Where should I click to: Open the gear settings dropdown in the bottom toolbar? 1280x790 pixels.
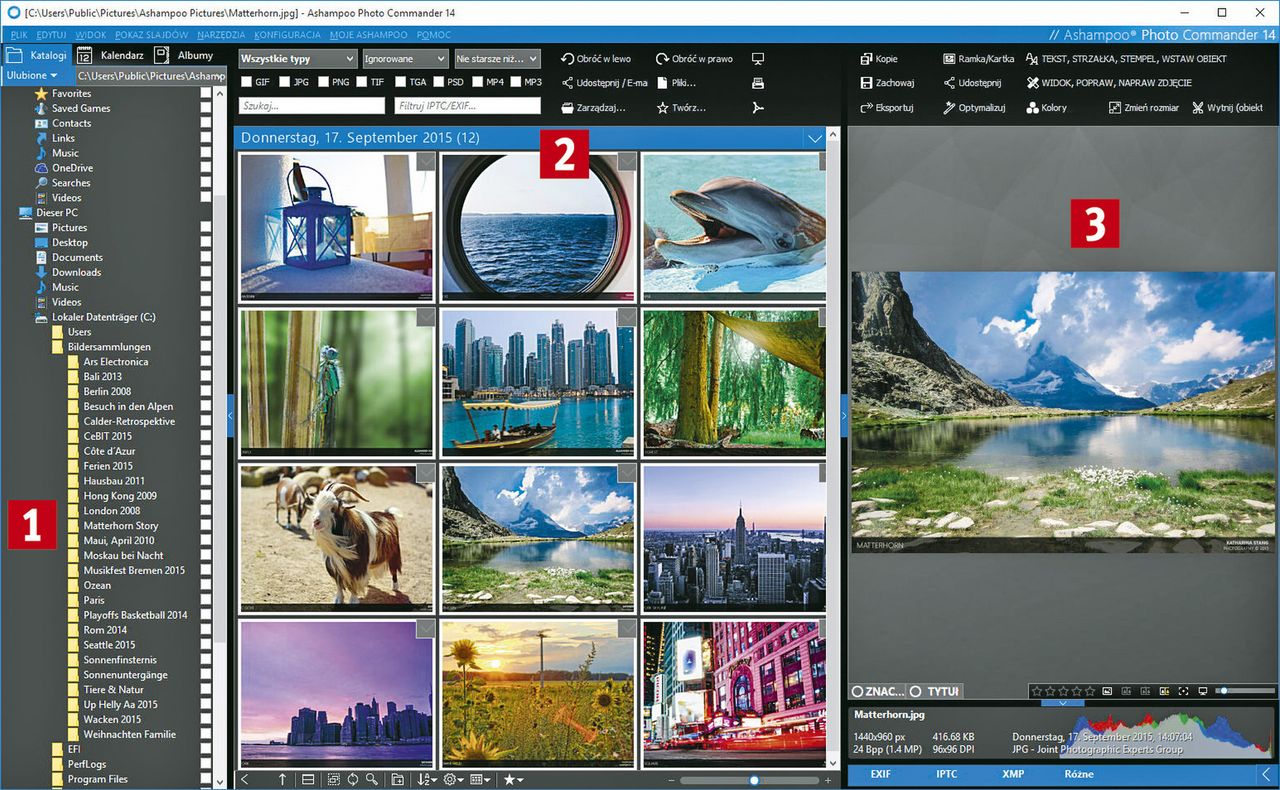(453, 779)
